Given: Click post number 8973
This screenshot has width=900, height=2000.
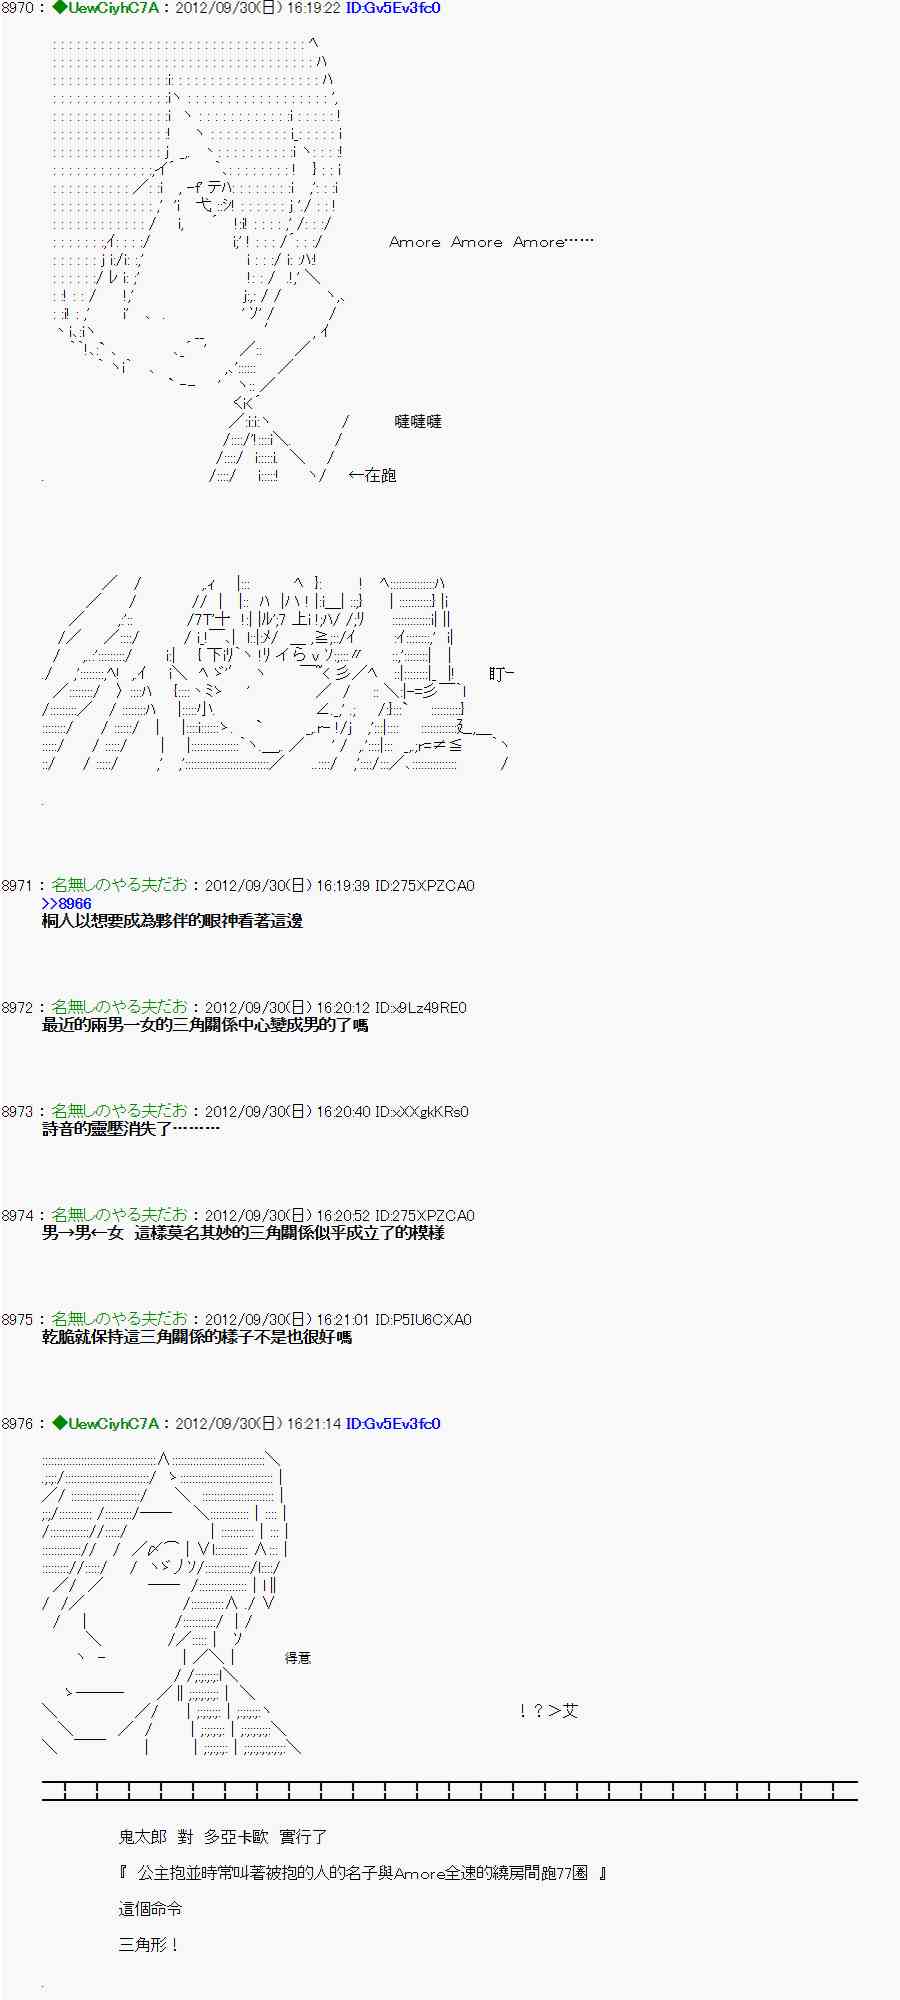Looking at the screenshot, I should pyautogui.click(x=18, y=1111).
